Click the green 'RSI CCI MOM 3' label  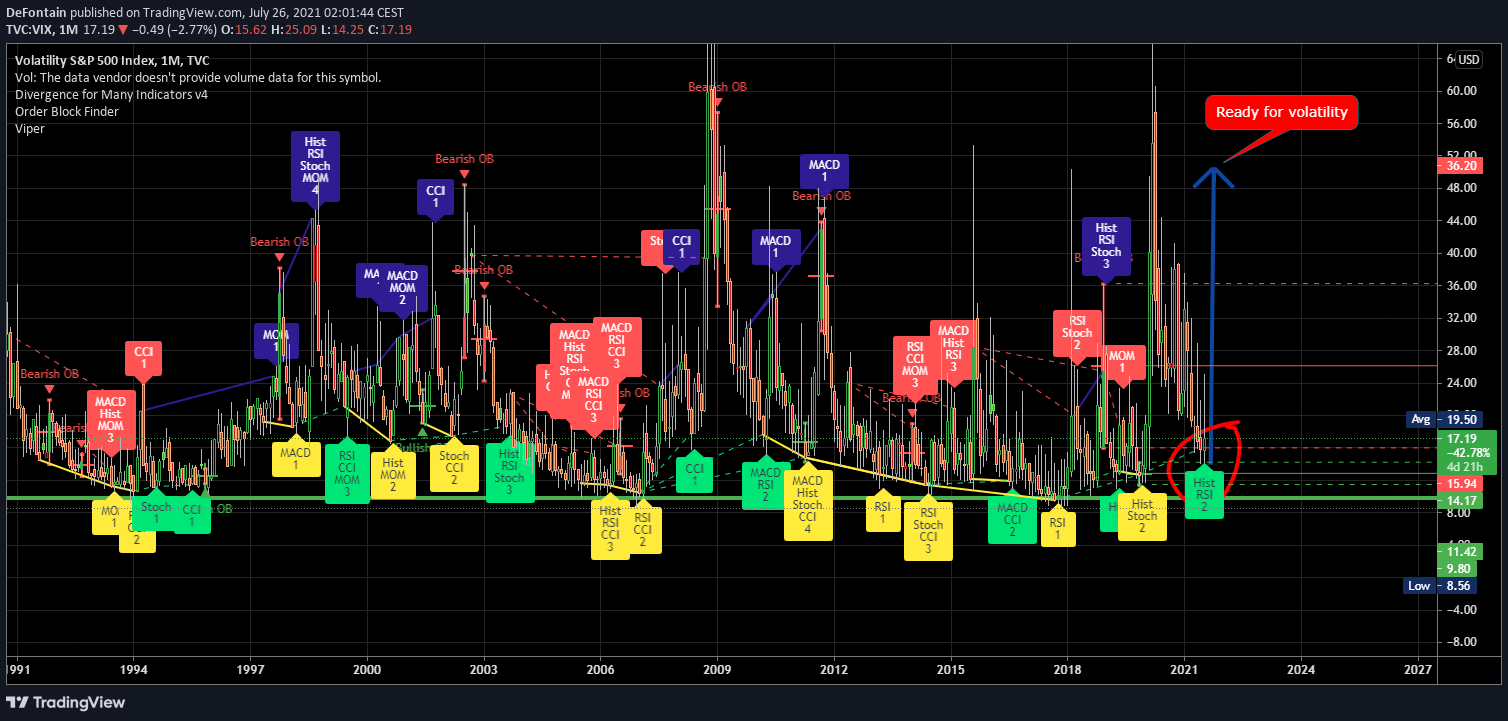tap(347, 472)
